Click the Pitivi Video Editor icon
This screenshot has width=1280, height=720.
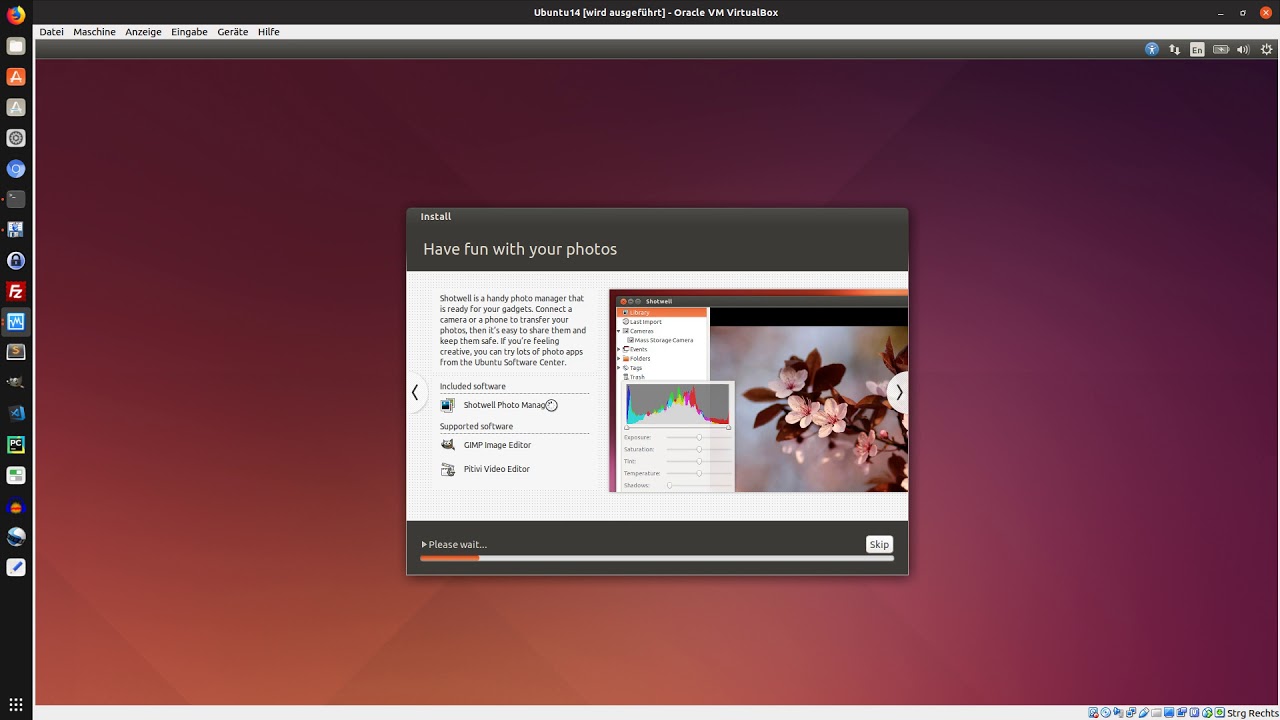447,469
